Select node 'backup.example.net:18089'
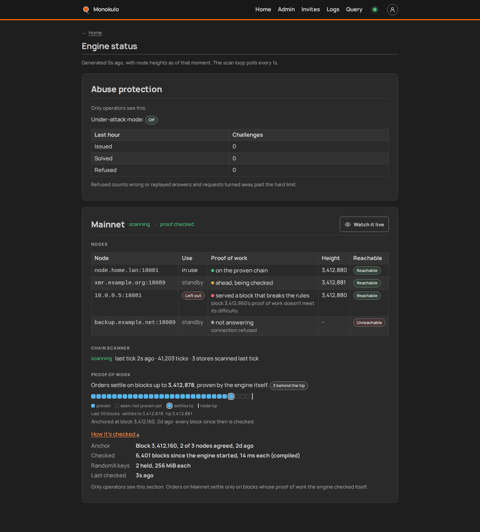 tap(135, 322)
